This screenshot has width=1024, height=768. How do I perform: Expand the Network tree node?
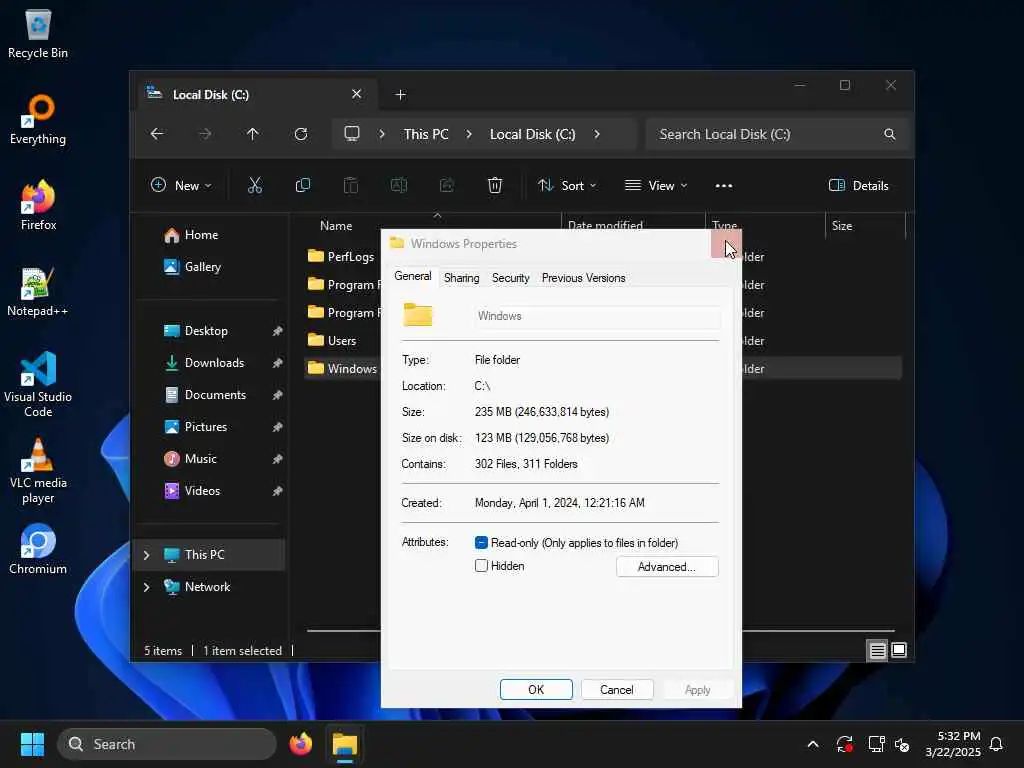pyautogui.click(x=147, y=587)
